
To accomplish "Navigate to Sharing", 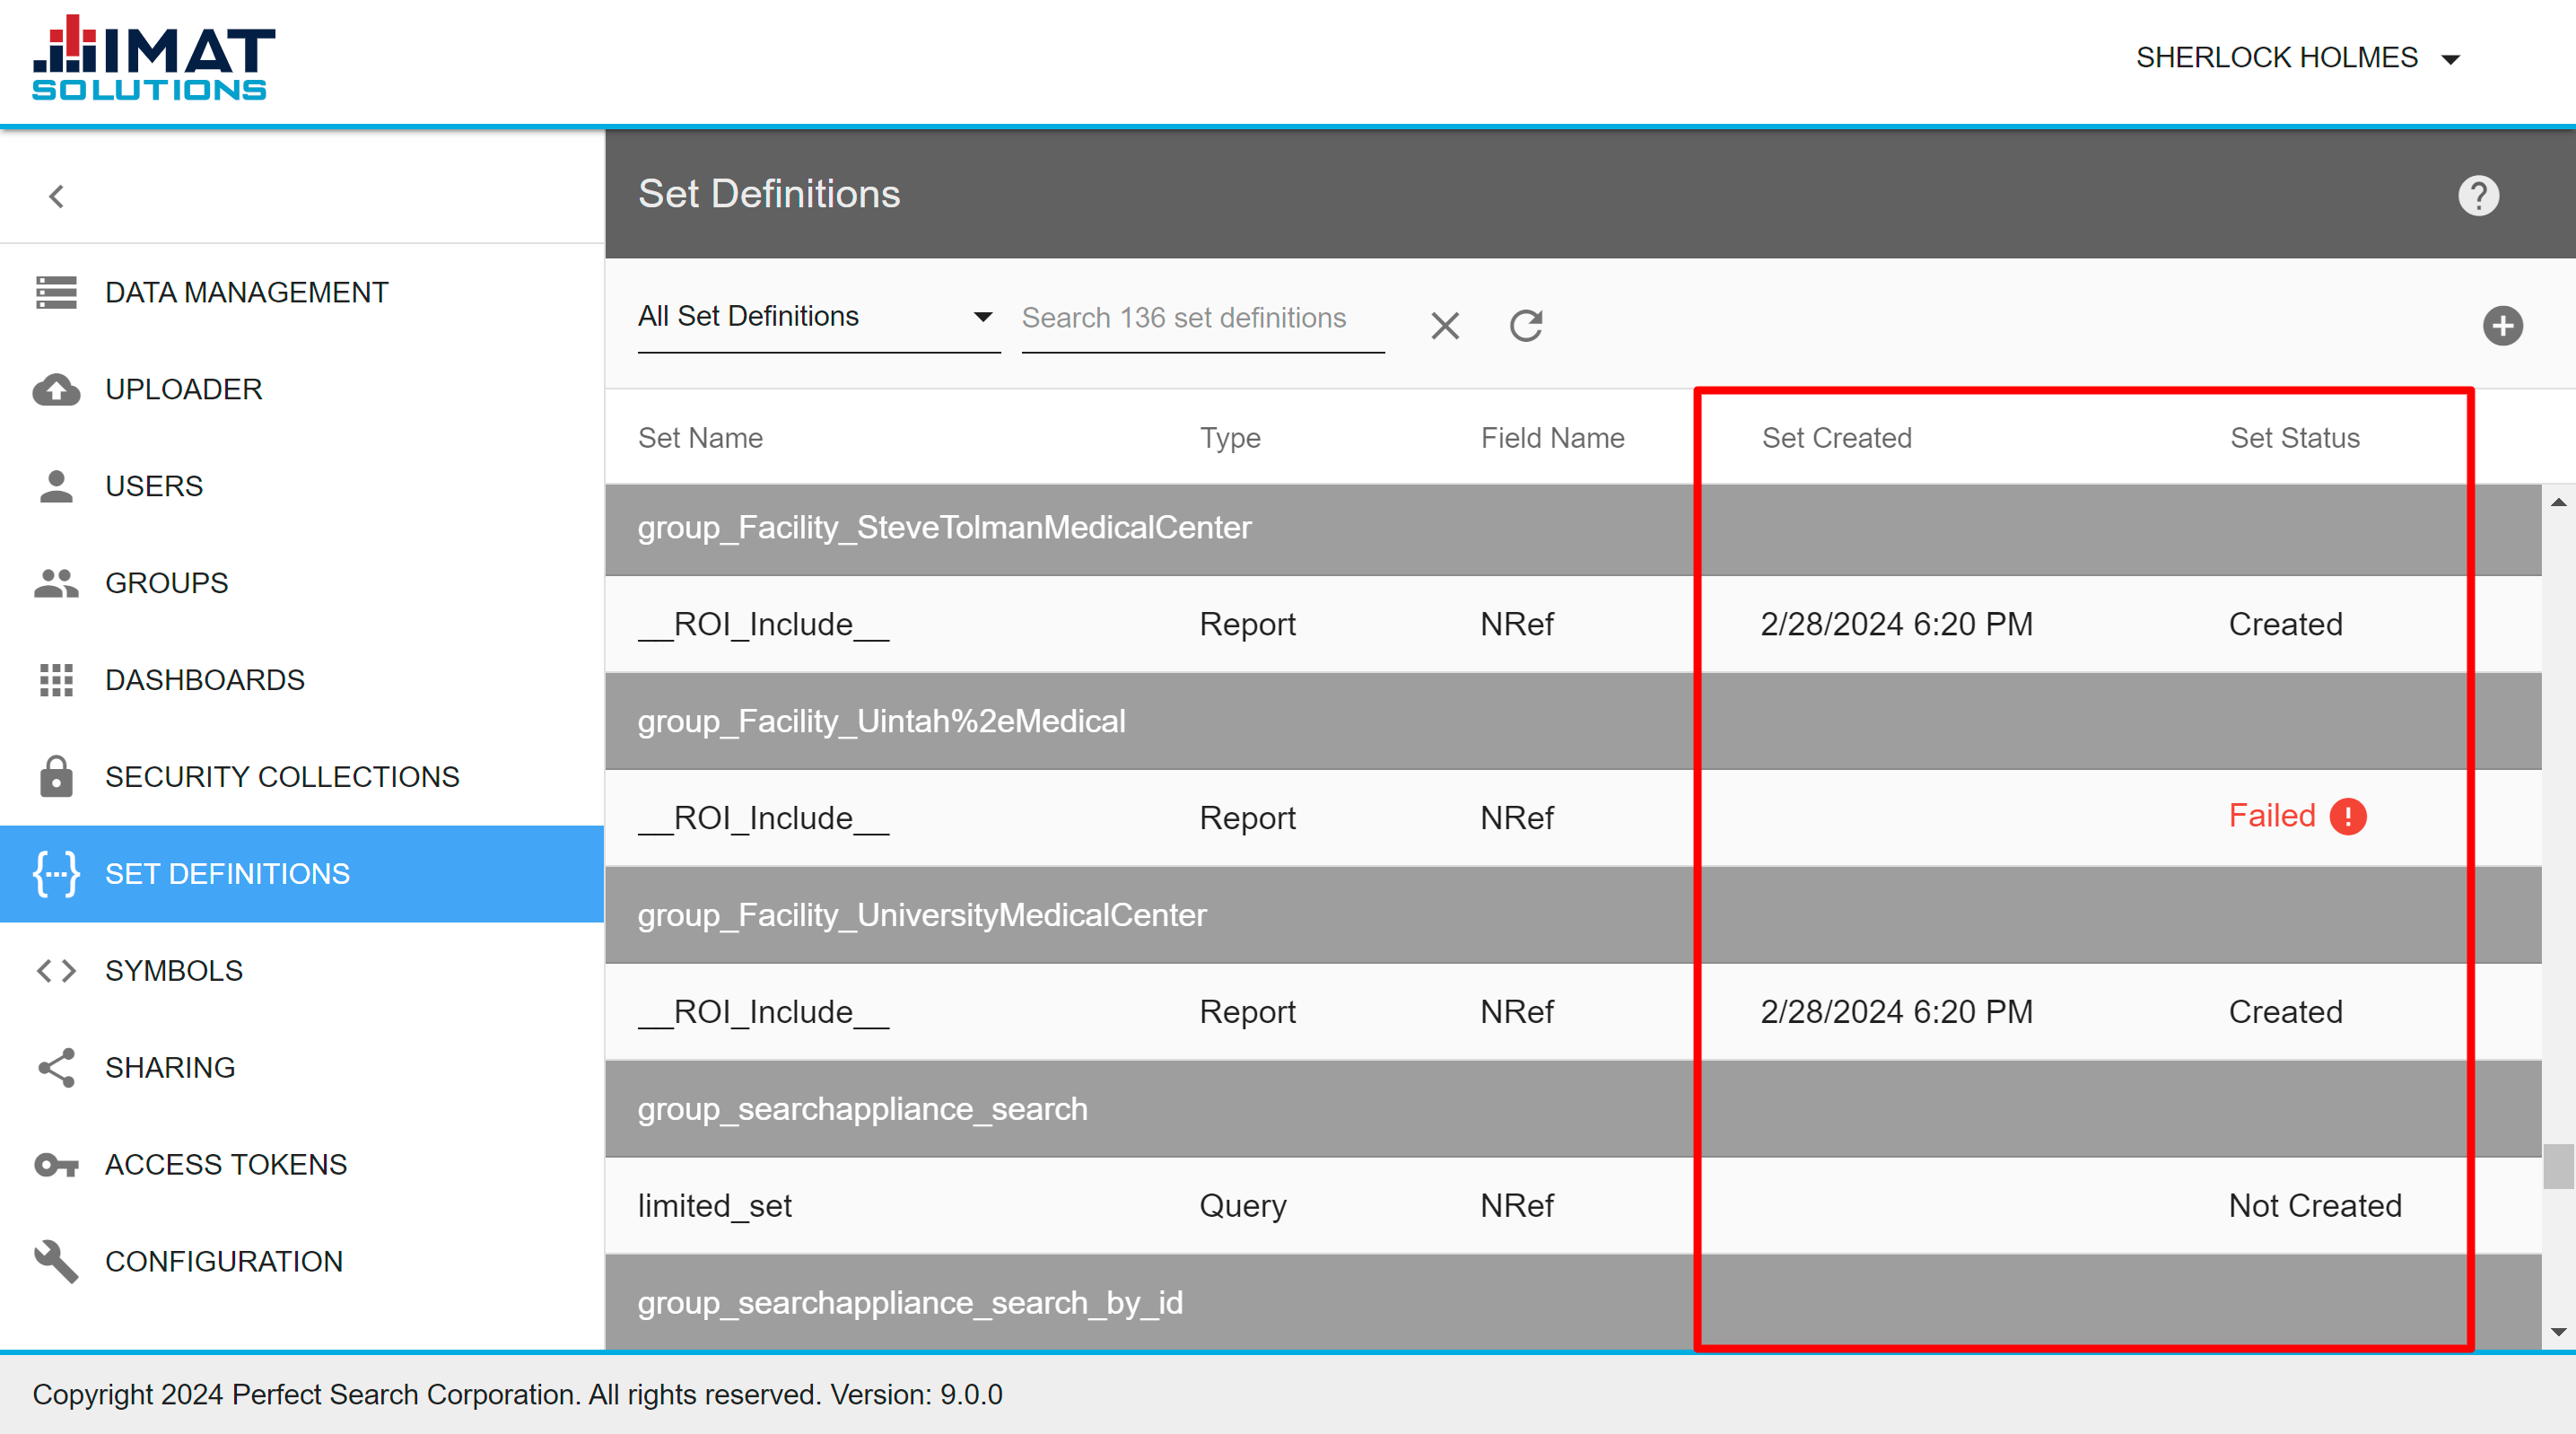I will (x=302, y=1068).
